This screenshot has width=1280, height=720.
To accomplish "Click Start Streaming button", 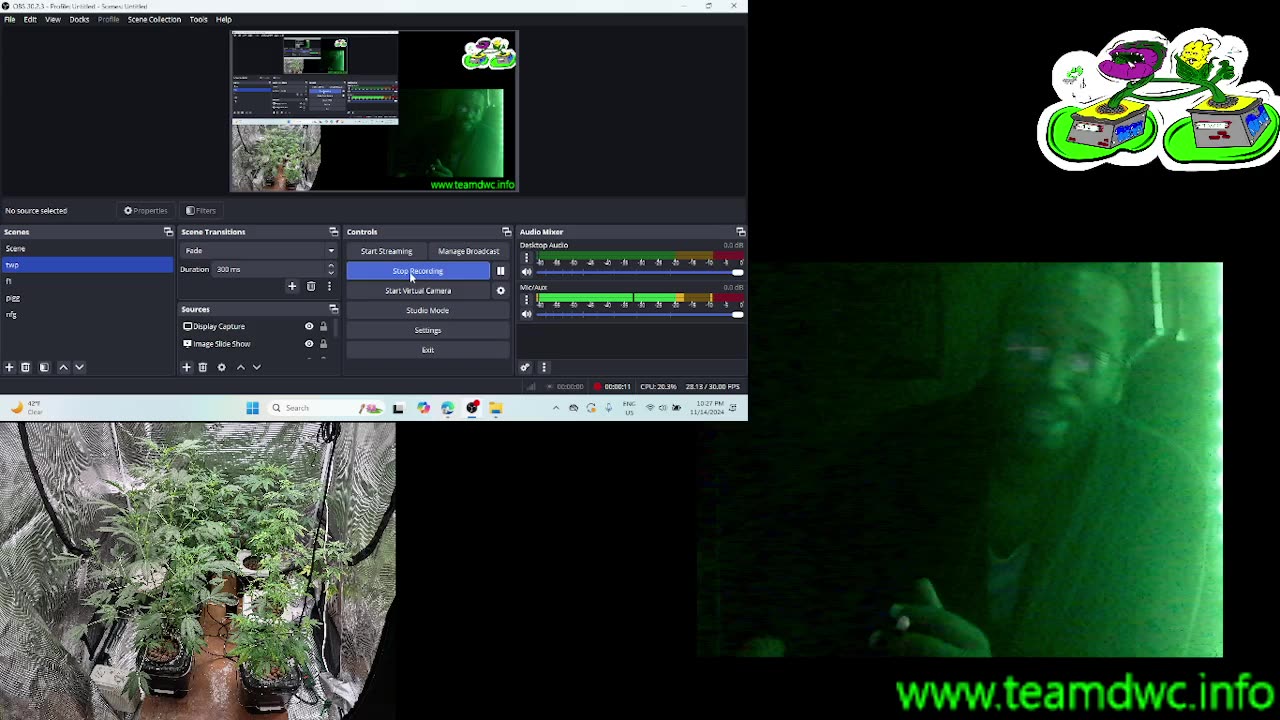I will coord(386,251).
